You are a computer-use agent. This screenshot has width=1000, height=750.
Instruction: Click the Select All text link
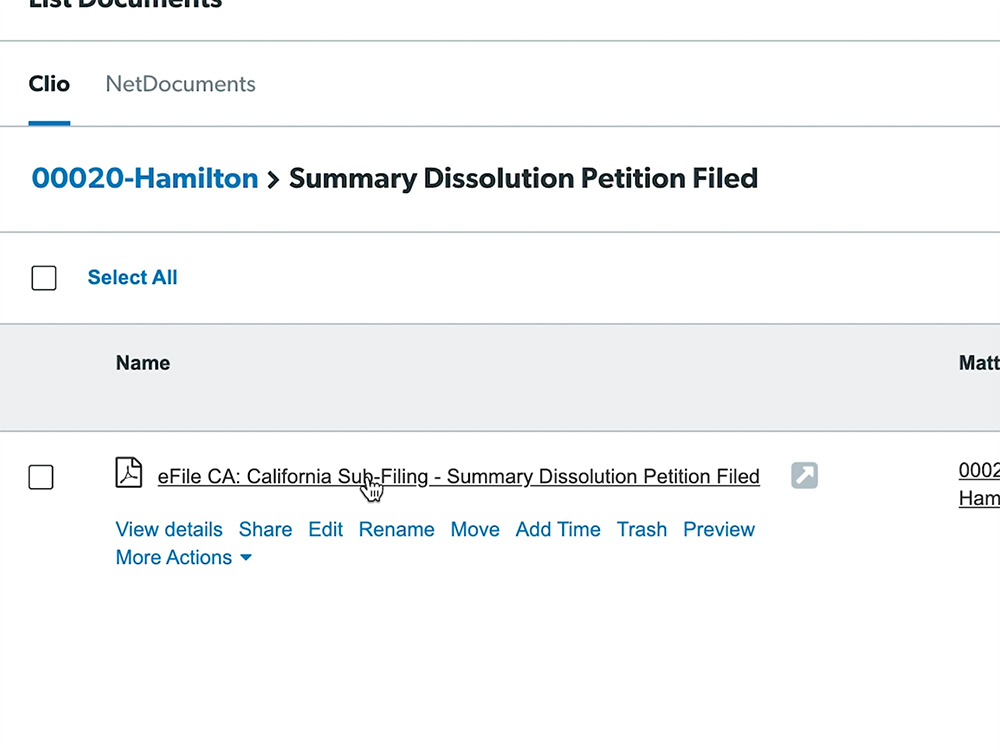click(132, 278)
